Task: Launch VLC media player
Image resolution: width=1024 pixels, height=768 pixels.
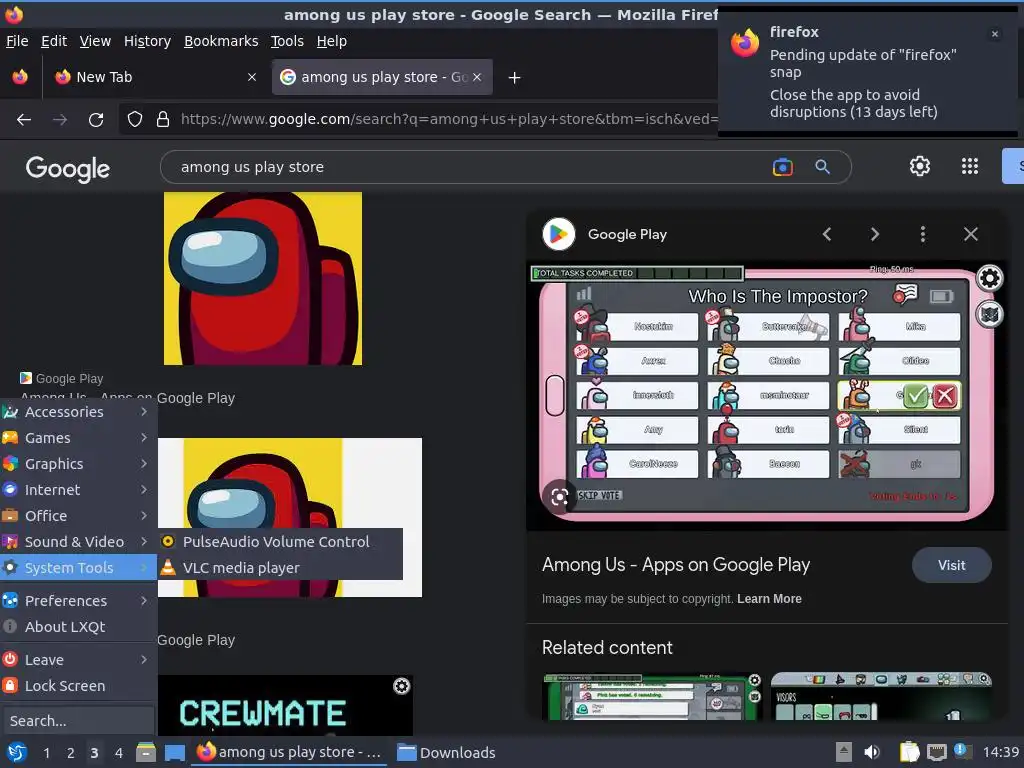Action: (x=280, y=568)
